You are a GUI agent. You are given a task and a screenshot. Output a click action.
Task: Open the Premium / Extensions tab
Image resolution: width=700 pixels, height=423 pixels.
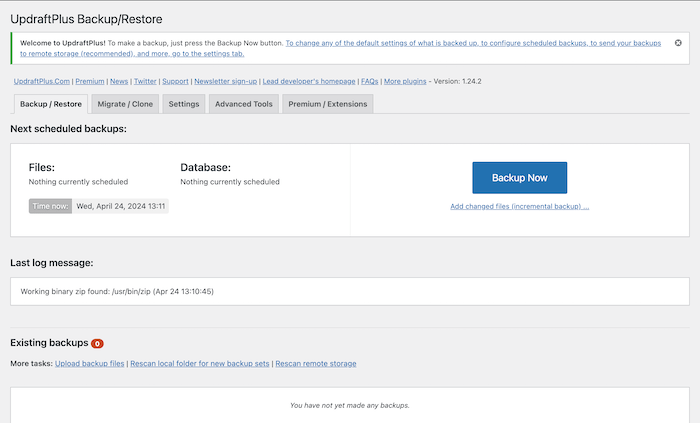328,104
